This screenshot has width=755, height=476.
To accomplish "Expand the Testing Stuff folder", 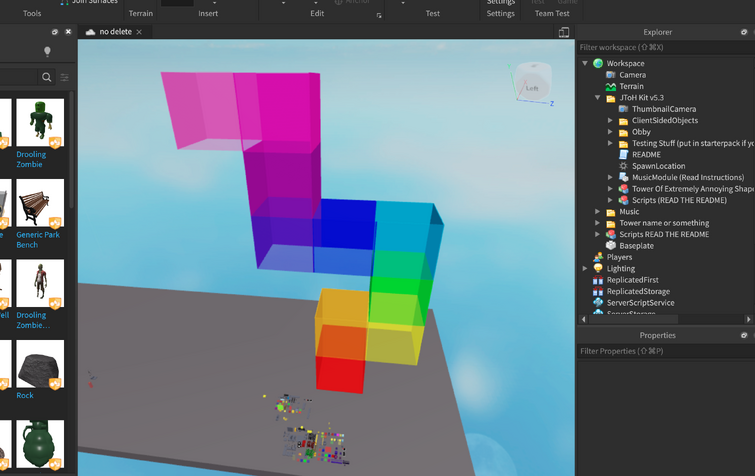I will coord(610,143).
